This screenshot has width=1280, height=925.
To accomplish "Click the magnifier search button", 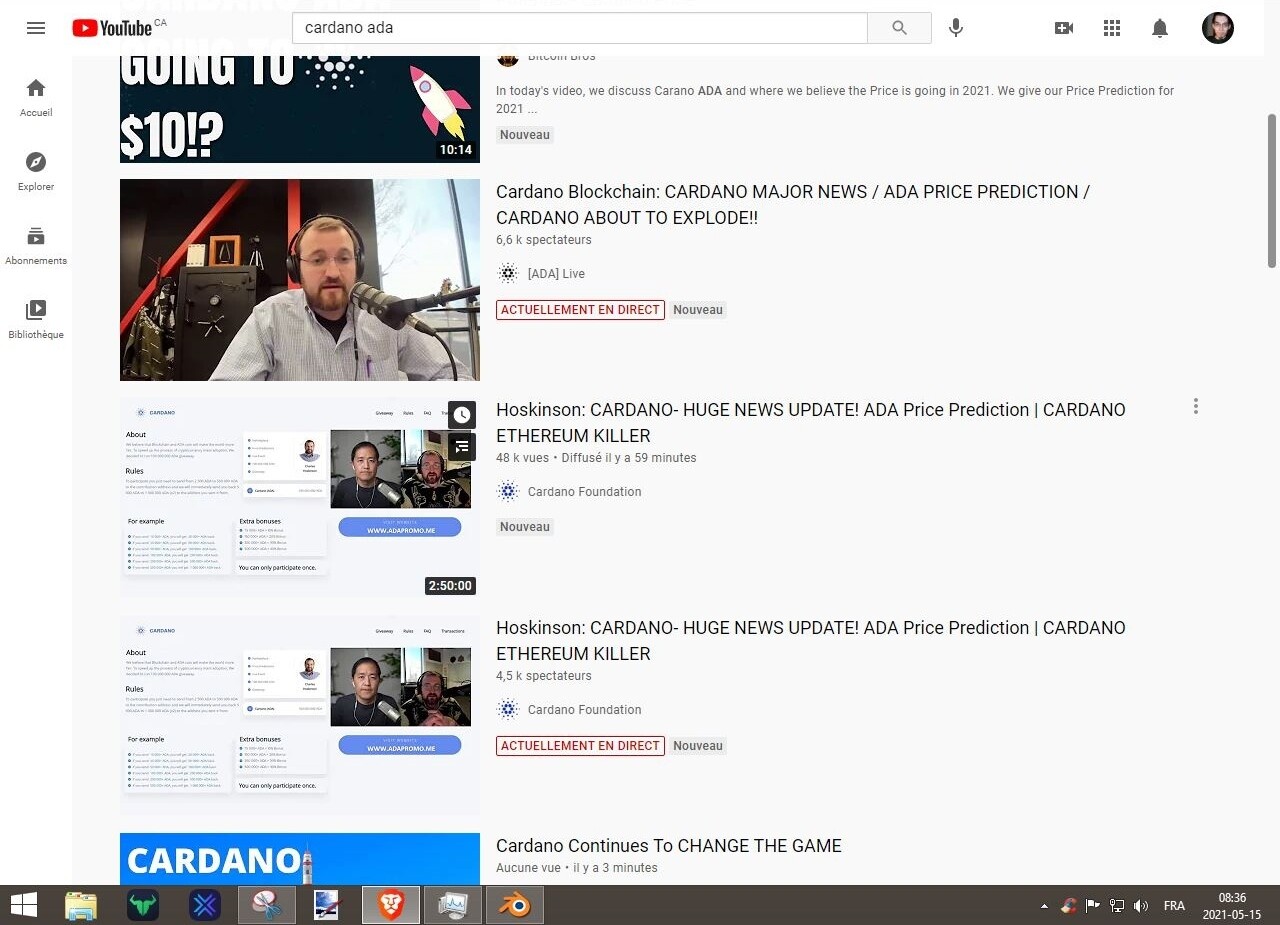I will [x=899, y=28].
